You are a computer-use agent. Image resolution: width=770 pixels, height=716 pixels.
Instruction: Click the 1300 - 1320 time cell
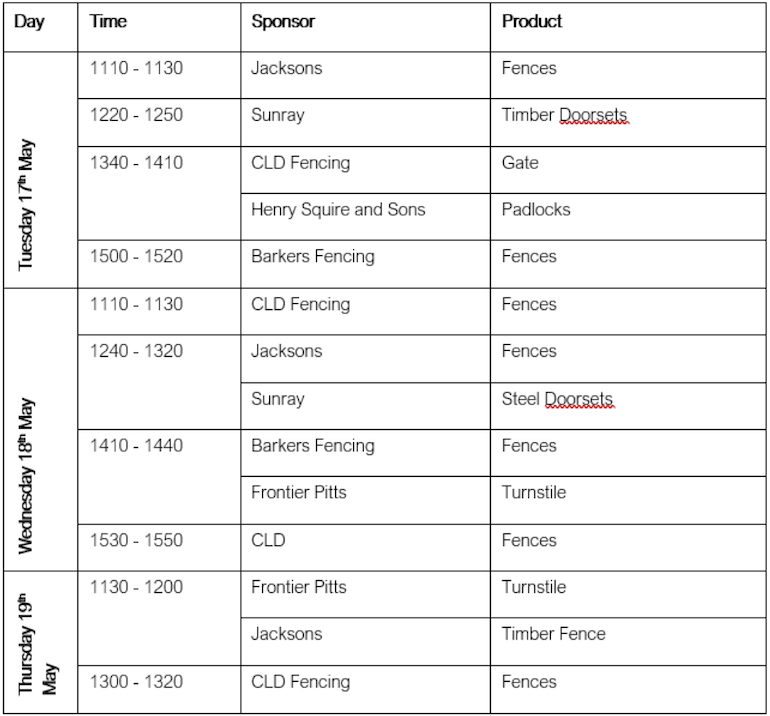pyautogui.click(x=159, y=689)
